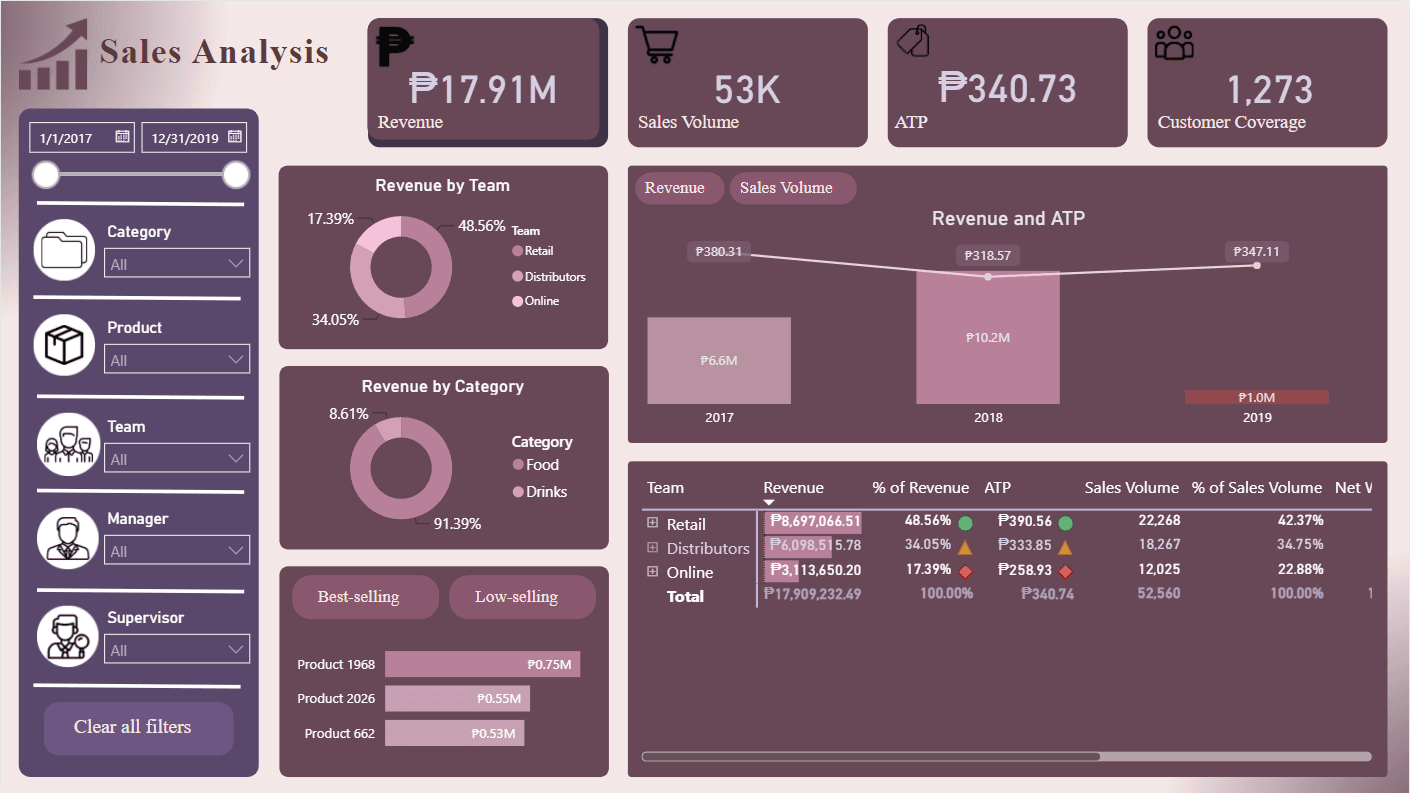Image resolution: width=1410 pixels, height=793 pixels.
Task: Click the Drinks legend swatch in Revenue by Category
Action: click(518, 492)
